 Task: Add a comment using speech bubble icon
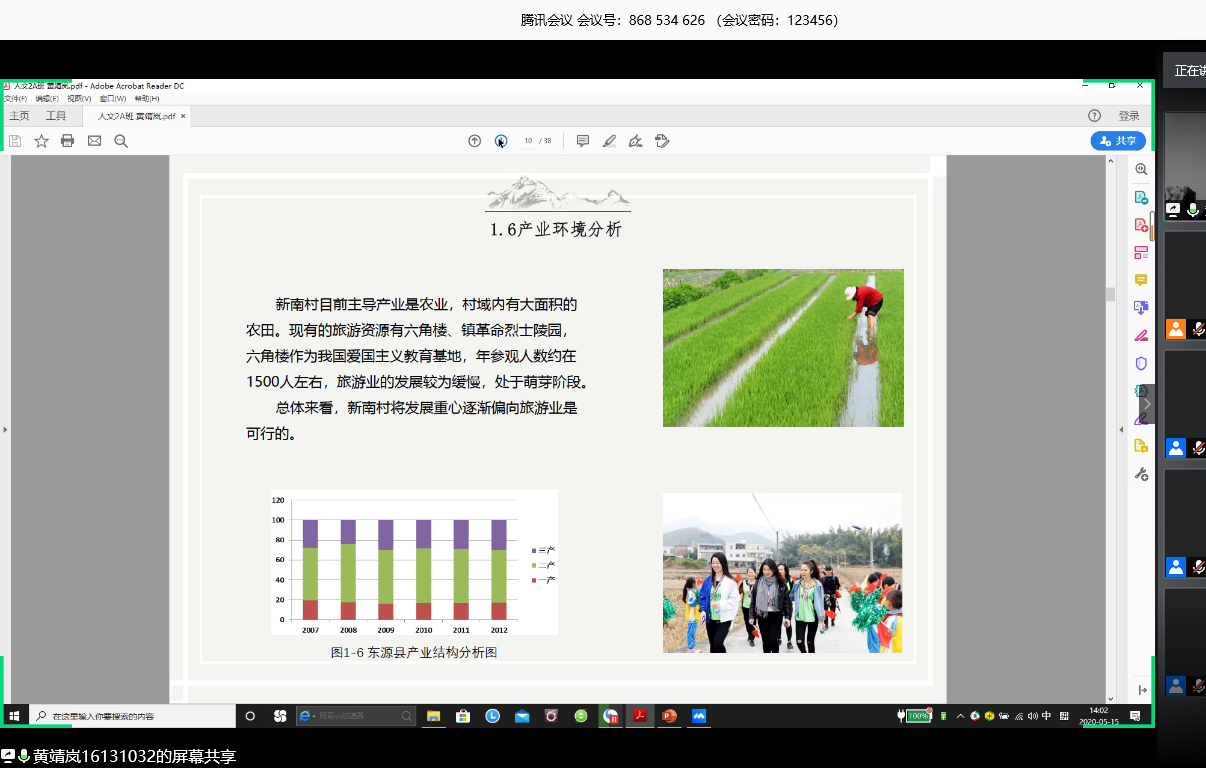tap(583, 141)
